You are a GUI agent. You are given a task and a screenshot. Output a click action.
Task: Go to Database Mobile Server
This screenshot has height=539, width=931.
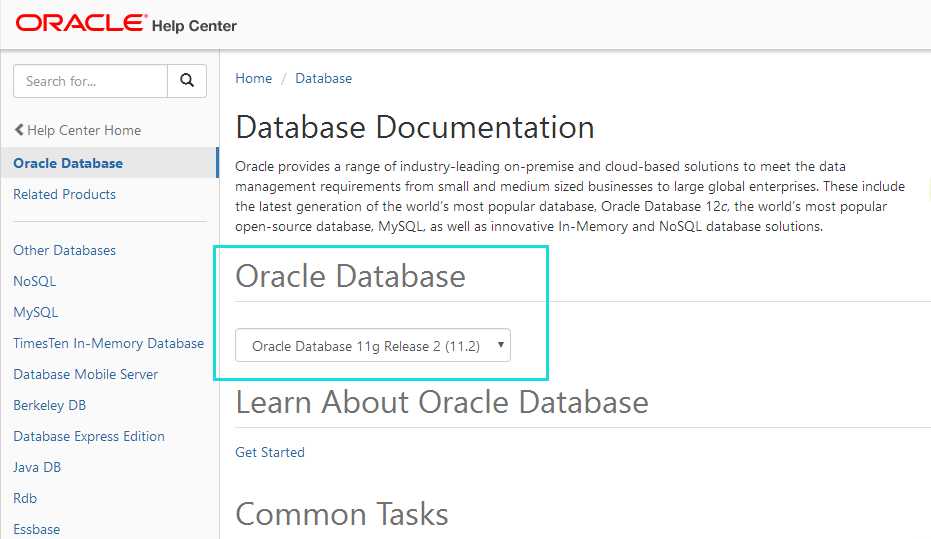[85, 374]
